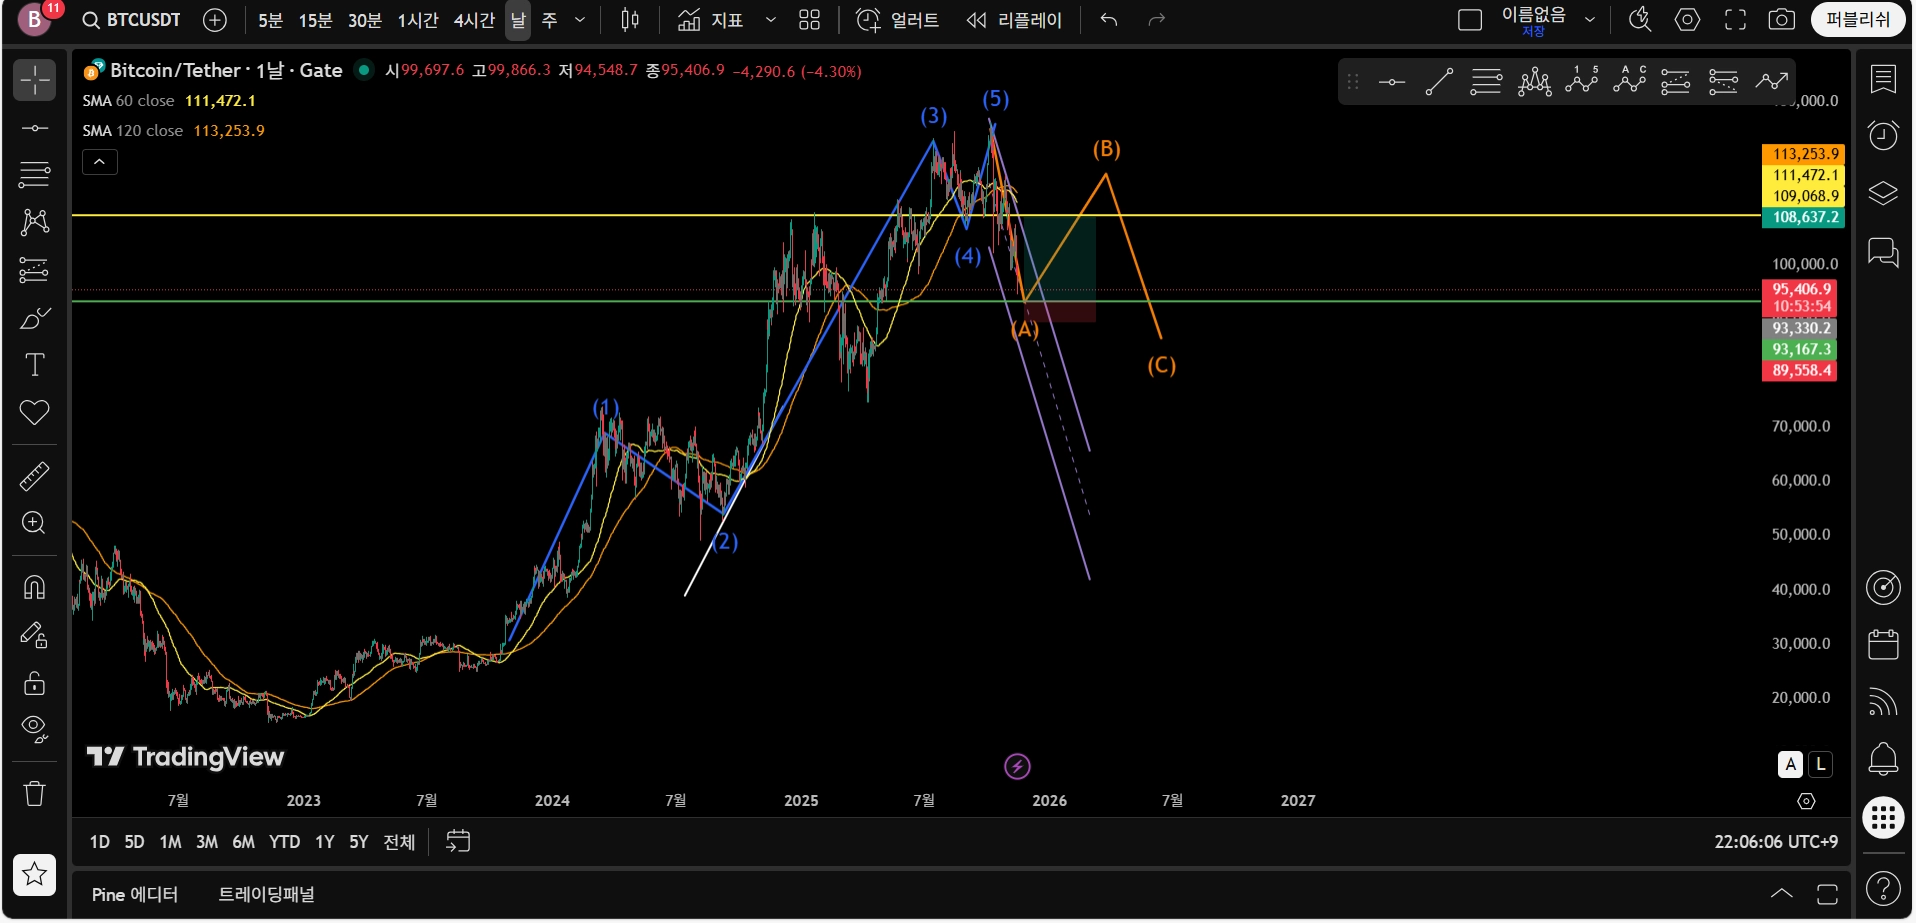1916x923 pixels.
Task: Select the brush drawing tool
Action: pos(34,318)
